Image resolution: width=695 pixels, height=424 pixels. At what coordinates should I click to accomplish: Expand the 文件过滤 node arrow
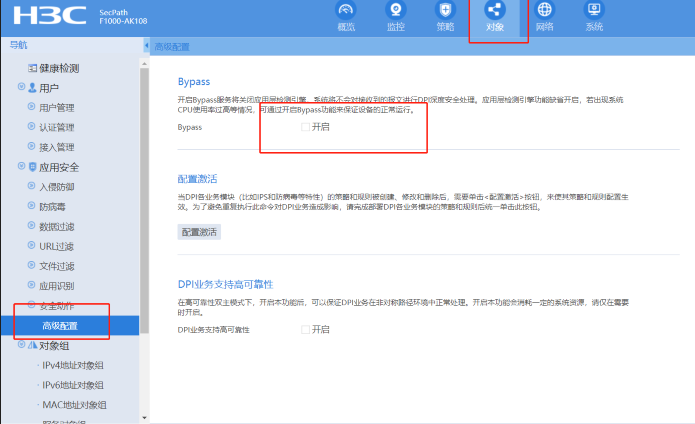[31, 265]
